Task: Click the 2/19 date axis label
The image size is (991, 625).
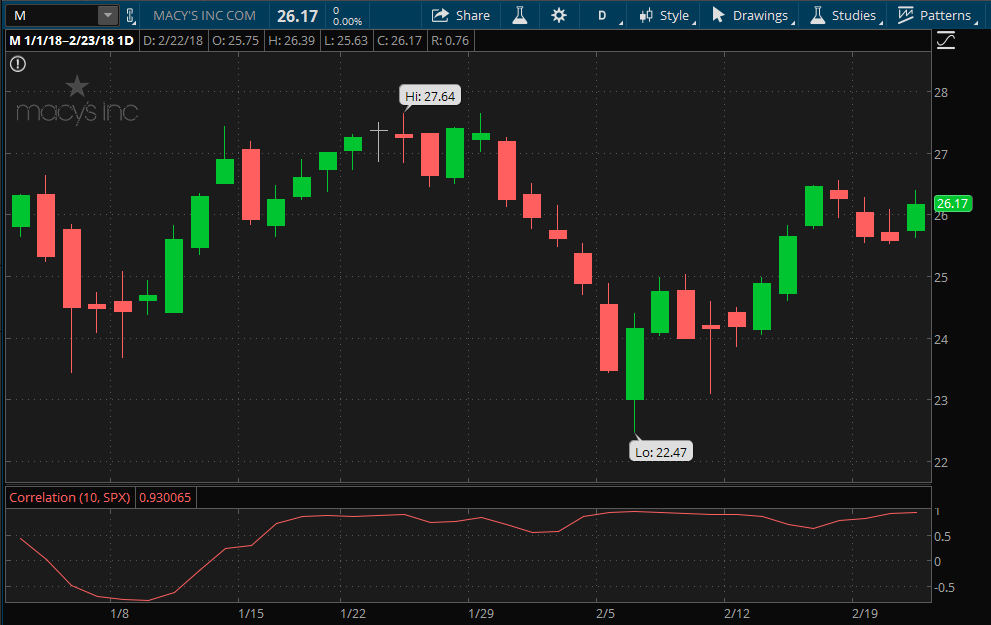Action: coord(865,613)
